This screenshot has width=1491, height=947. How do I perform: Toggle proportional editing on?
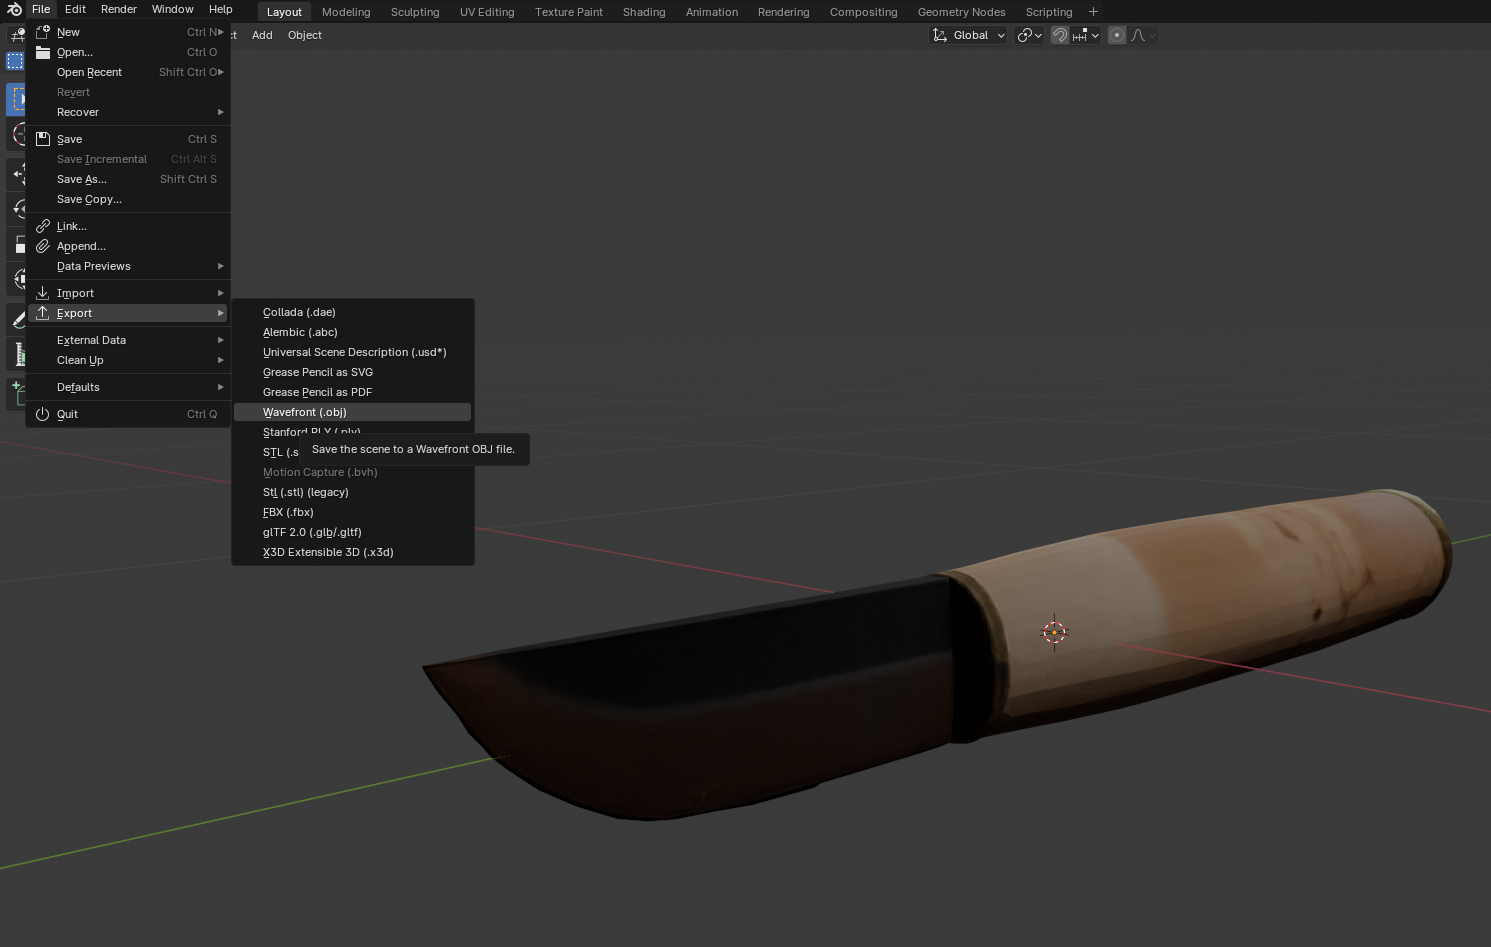pyautogui.click(x=1117, y=35)
